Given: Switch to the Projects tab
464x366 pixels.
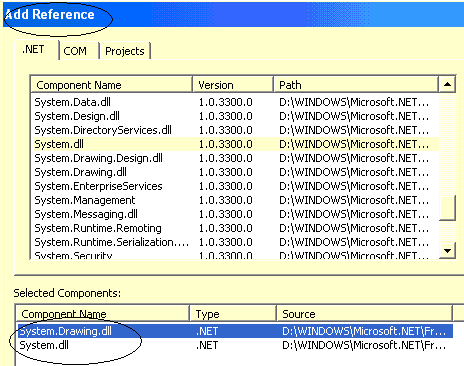Looking at the screenshot, I should (125, 51).
